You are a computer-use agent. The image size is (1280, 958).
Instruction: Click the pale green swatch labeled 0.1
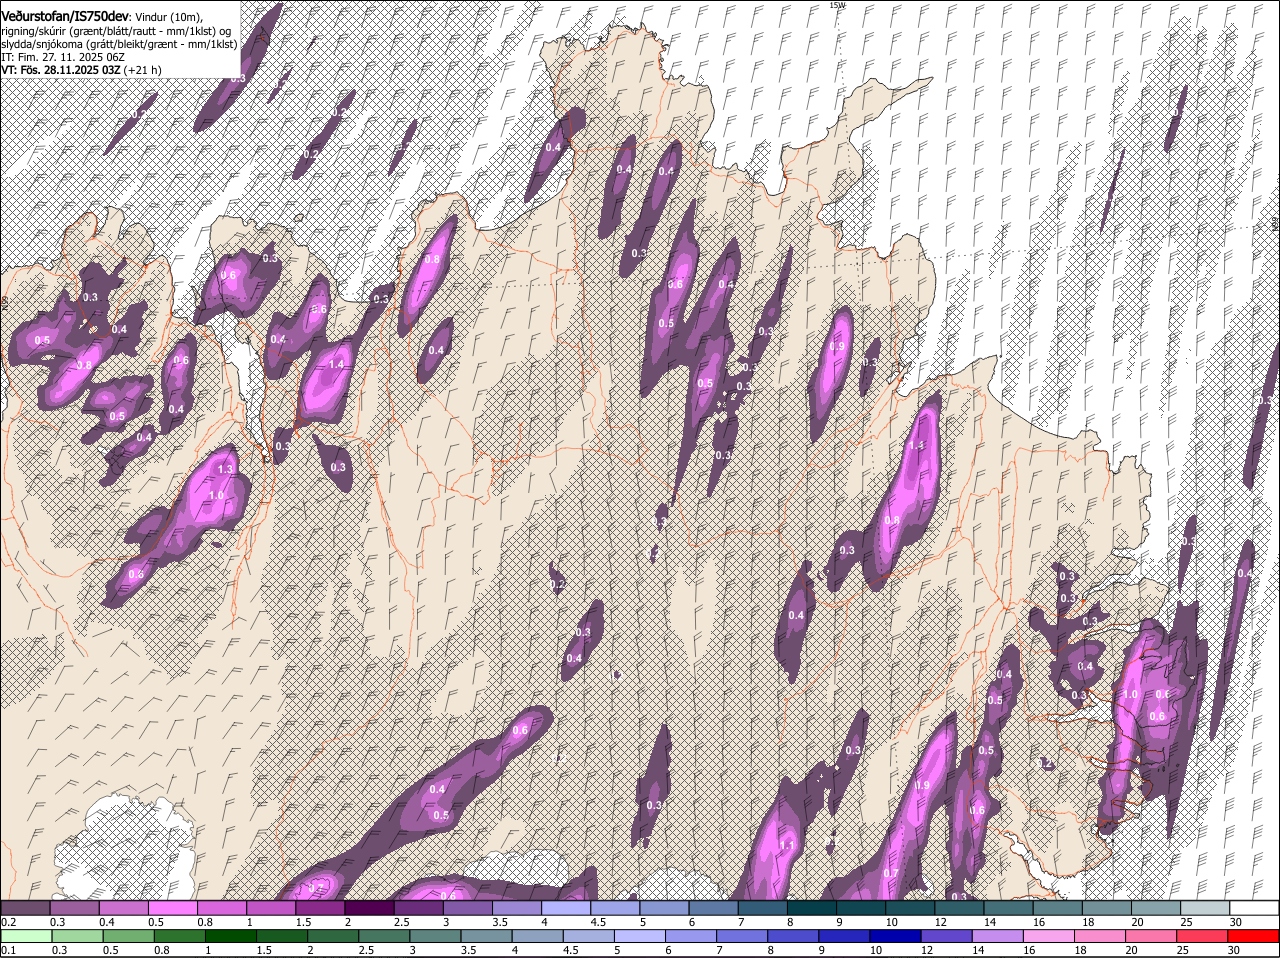tap(25, 937)
